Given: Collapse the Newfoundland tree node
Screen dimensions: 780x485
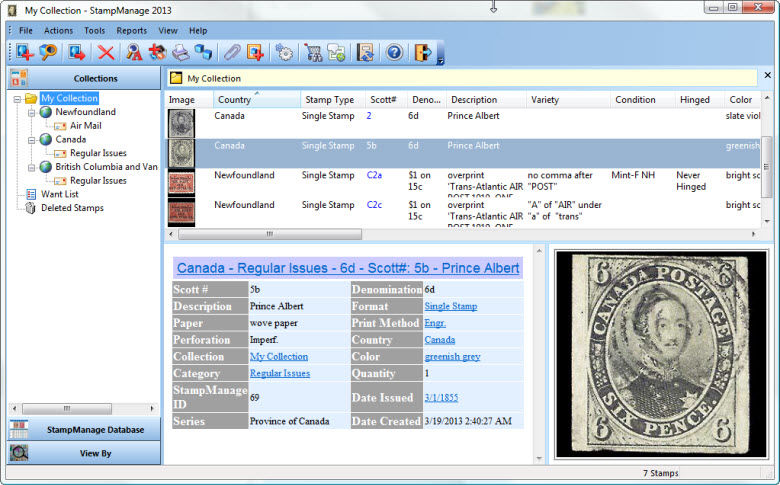Looking at the screenshot, I should click(x=31, y=112).
